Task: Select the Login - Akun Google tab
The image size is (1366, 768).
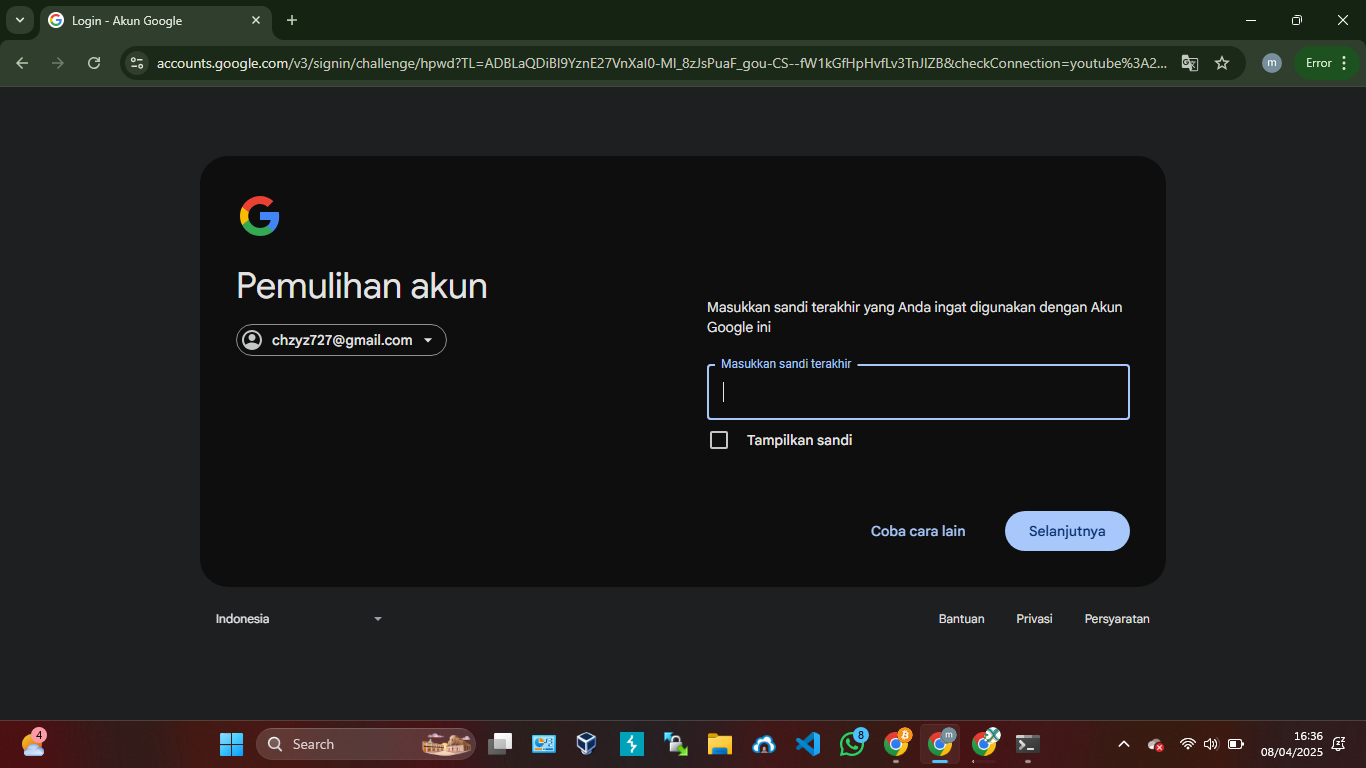Action: pyautogui.click(x=155, y=20)
